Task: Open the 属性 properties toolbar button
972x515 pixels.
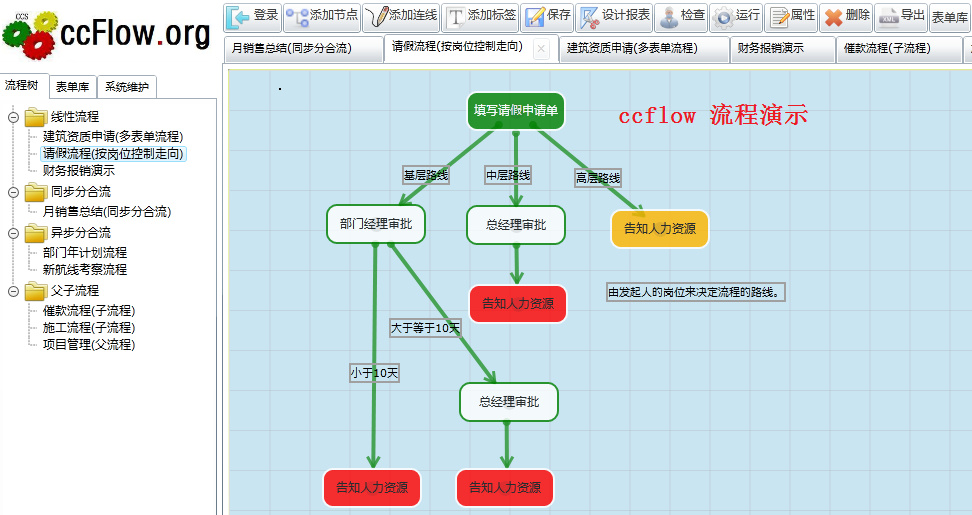Action: (x=791, y=17)
